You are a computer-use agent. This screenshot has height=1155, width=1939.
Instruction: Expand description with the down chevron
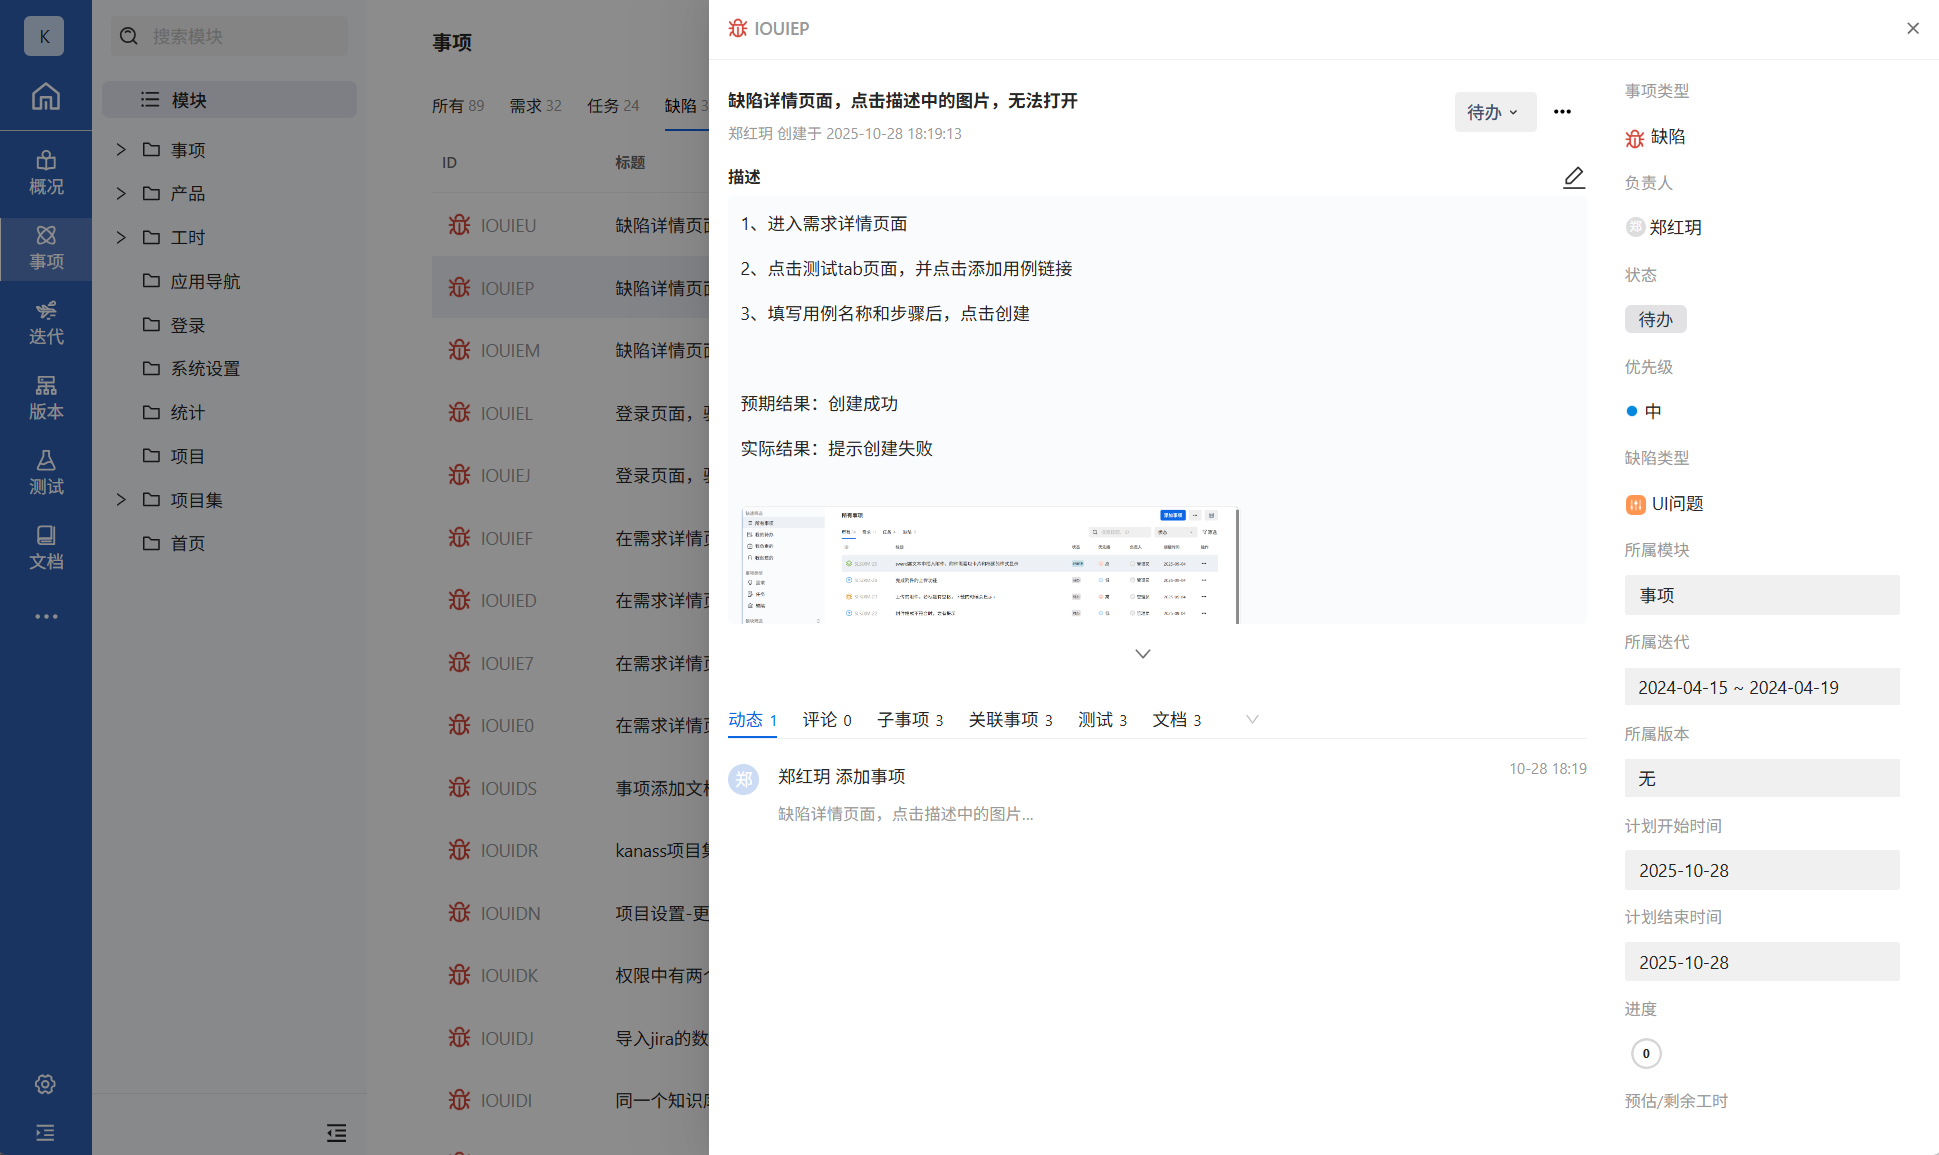pyautogui.click(x=1142, y=654)
